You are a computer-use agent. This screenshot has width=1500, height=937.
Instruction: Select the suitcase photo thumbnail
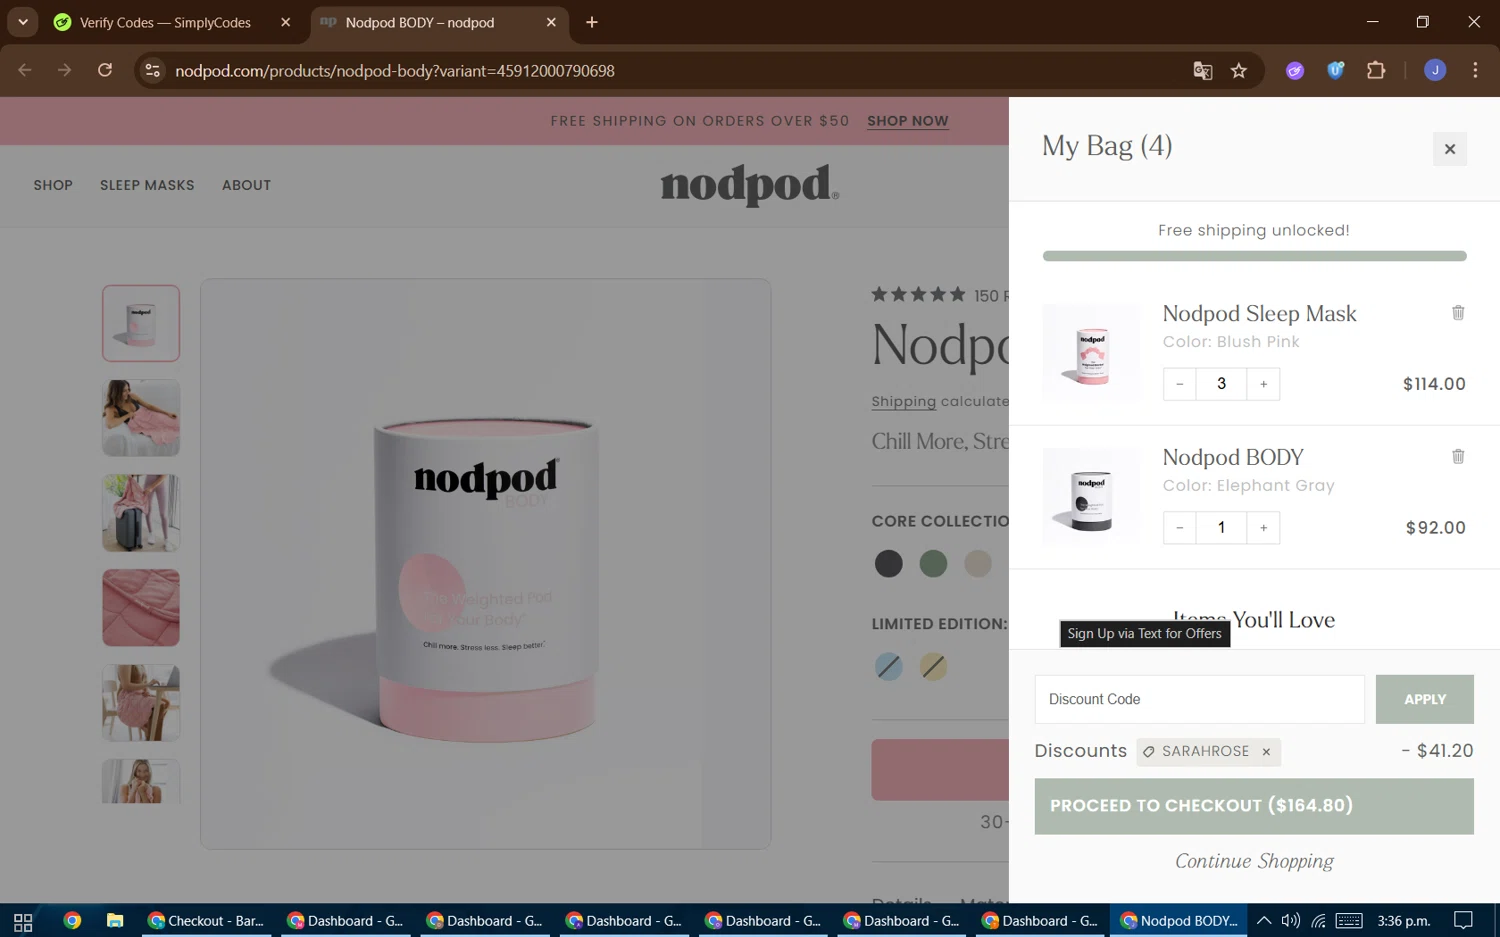point(141,513)
